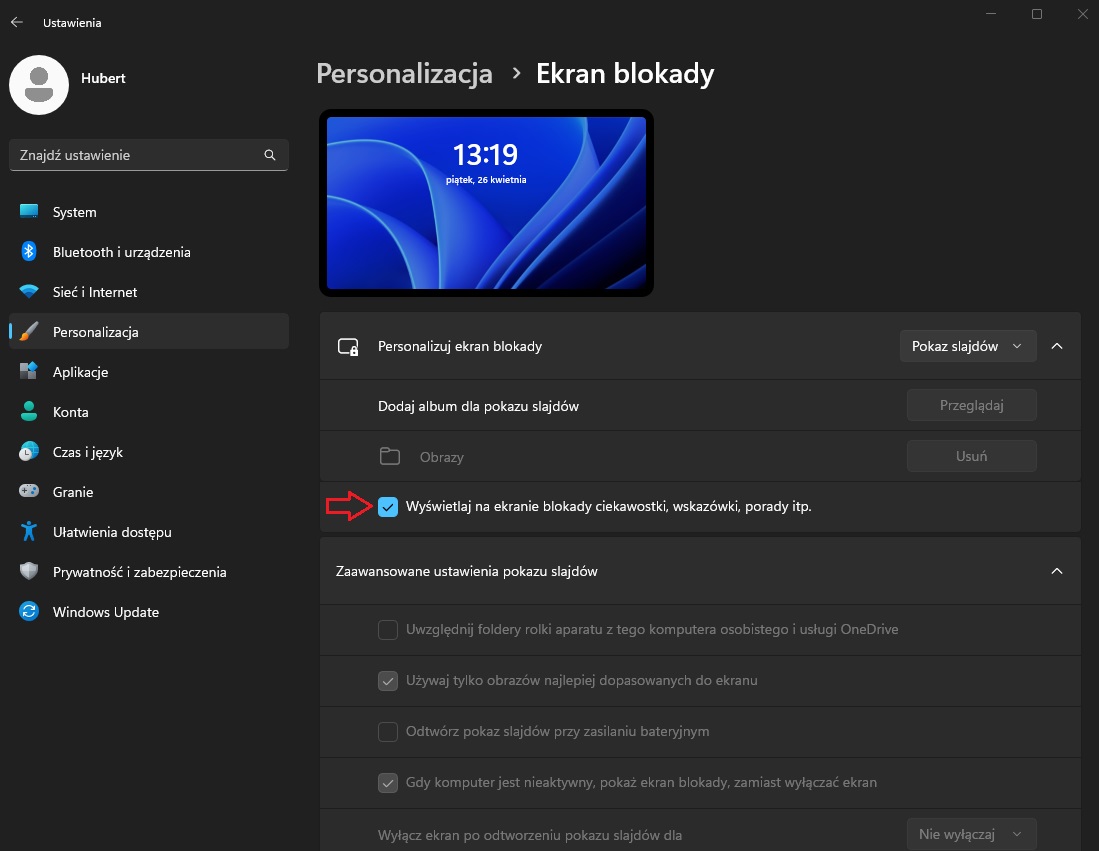Toggle slideshow on battery power checkbox
This screenshot has height=851, width=1099.
click(x=388, y=732)
